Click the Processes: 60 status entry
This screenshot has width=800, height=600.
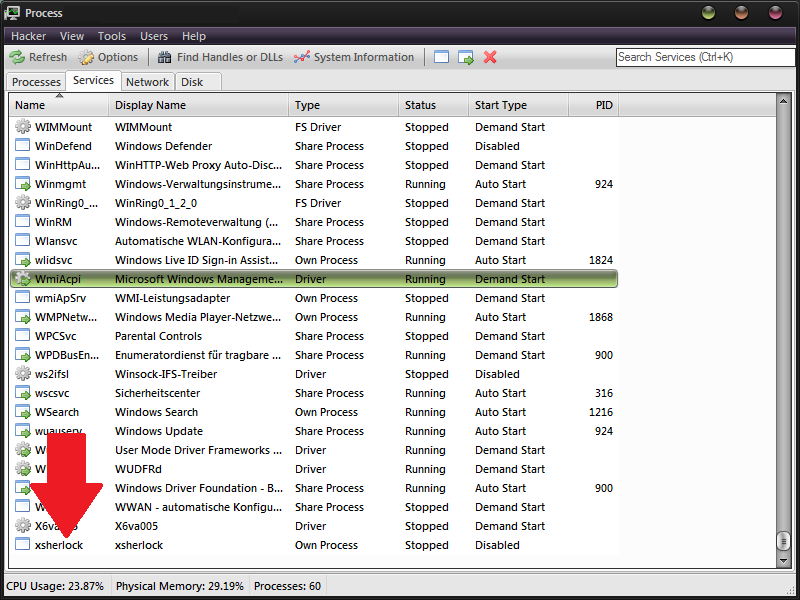tap(287, 586)
